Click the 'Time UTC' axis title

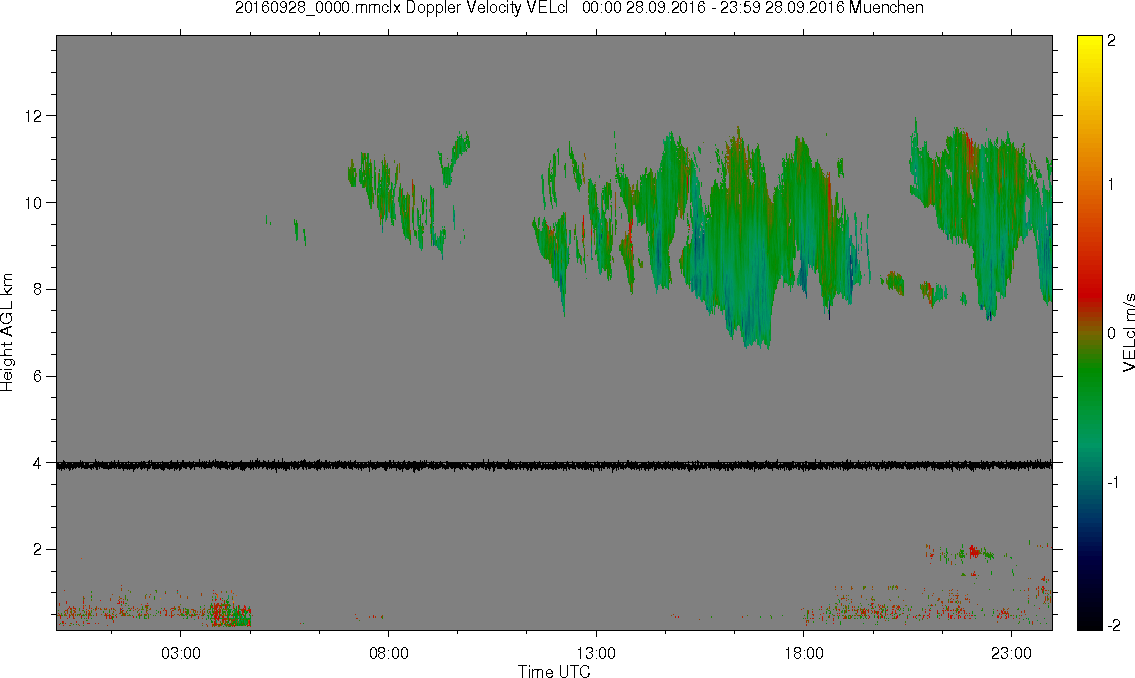554,671
